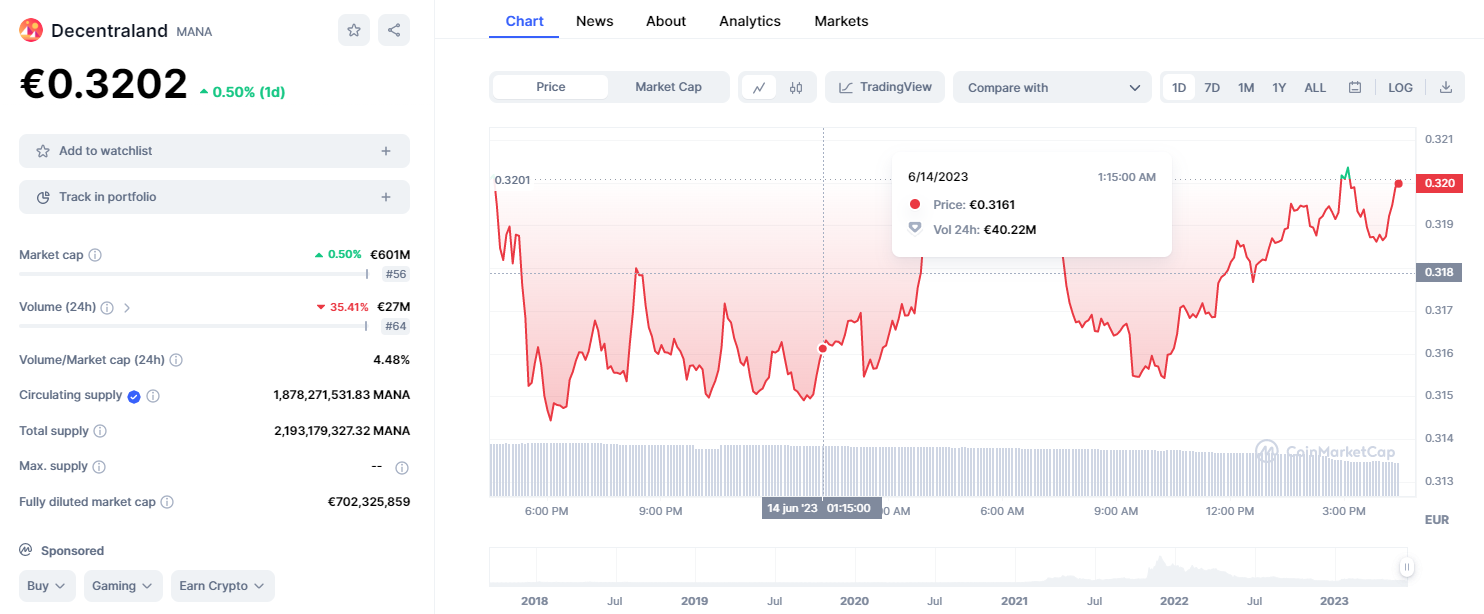
Task: Click plus icon on Add to watchlist
Action: (x=386, y=151)
